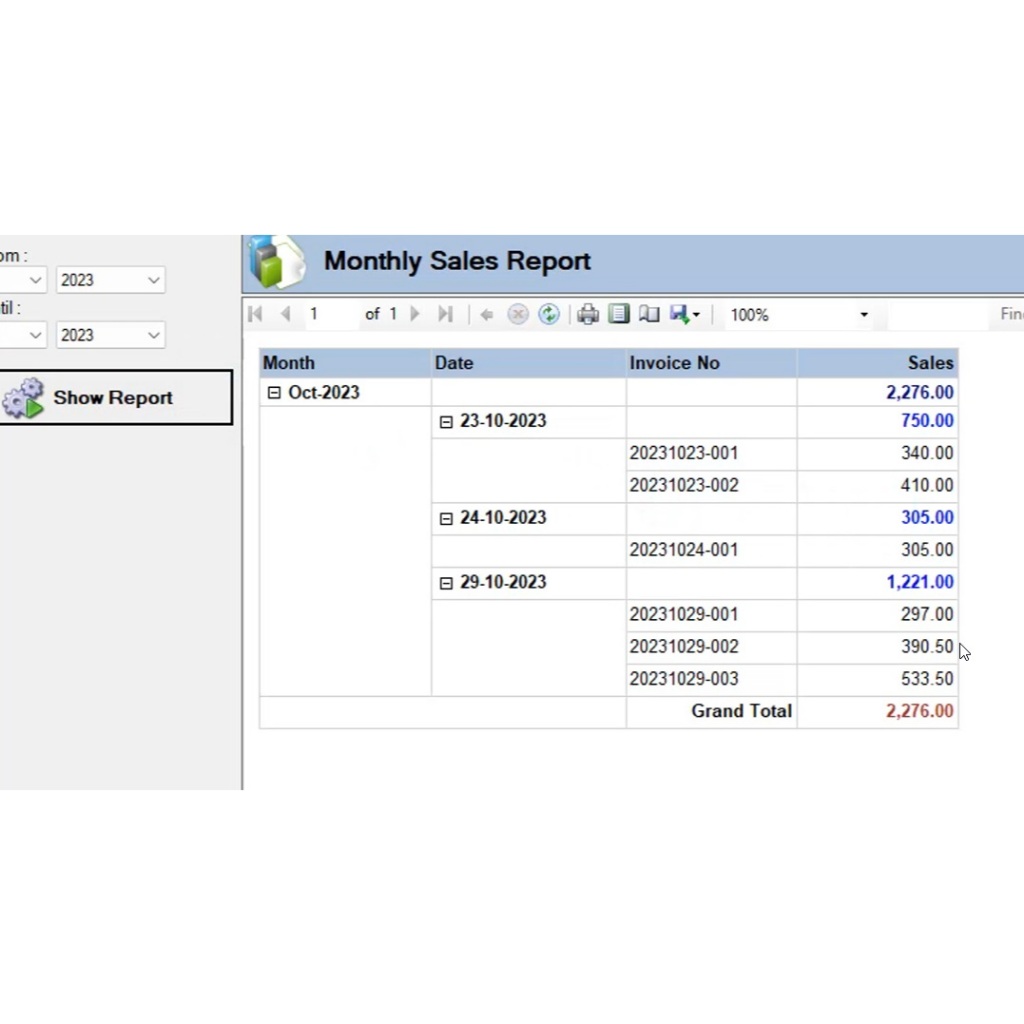
Task: Click the Show Report button
Action: (115, 397)
